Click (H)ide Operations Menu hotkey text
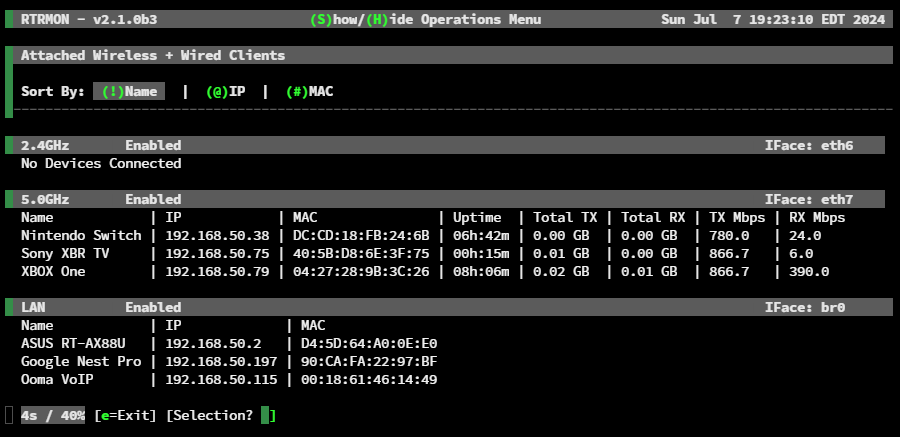The height and width of the screenshot is (437, 900). 389,20
